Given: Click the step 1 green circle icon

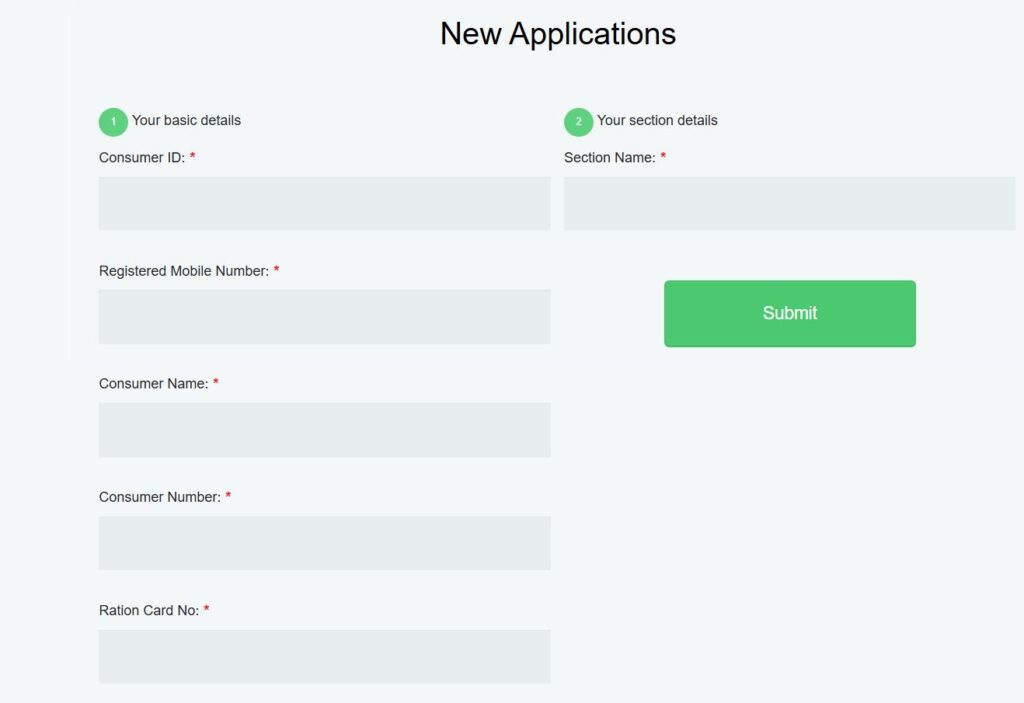Looking at the screenshot, I should click(113, 122).
